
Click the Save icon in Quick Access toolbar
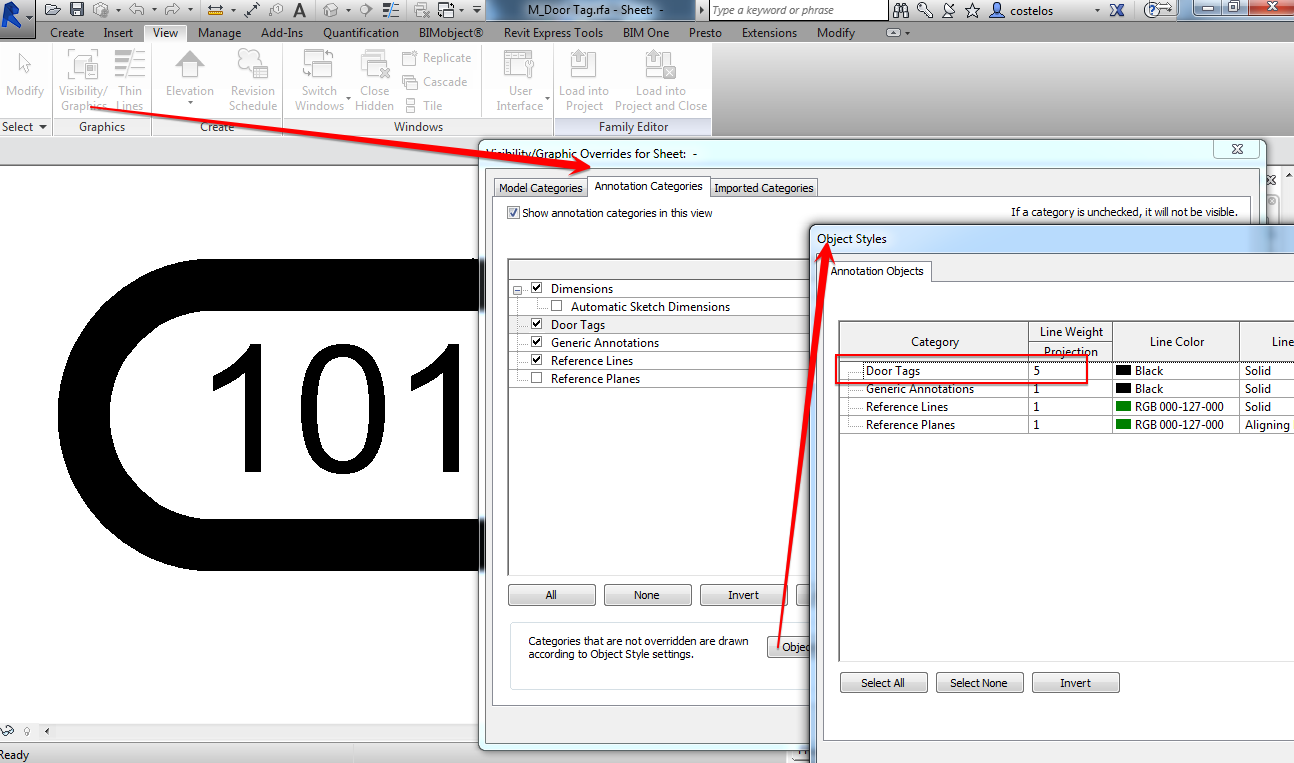tap(75, 9)
